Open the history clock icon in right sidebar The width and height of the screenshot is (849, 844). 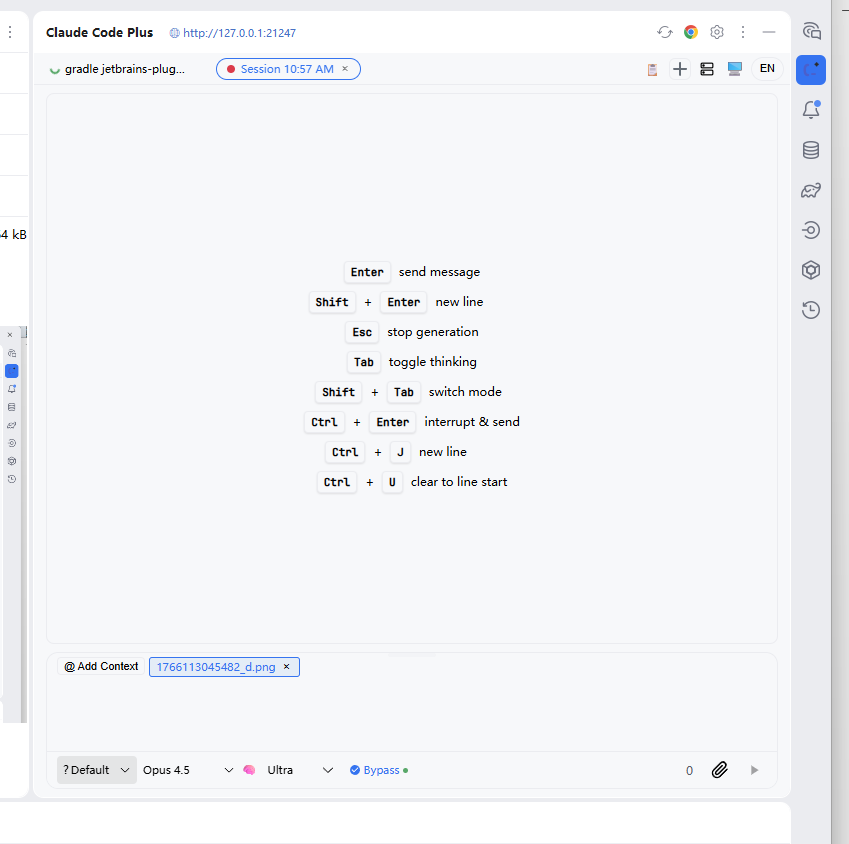[x=811, y=310]
